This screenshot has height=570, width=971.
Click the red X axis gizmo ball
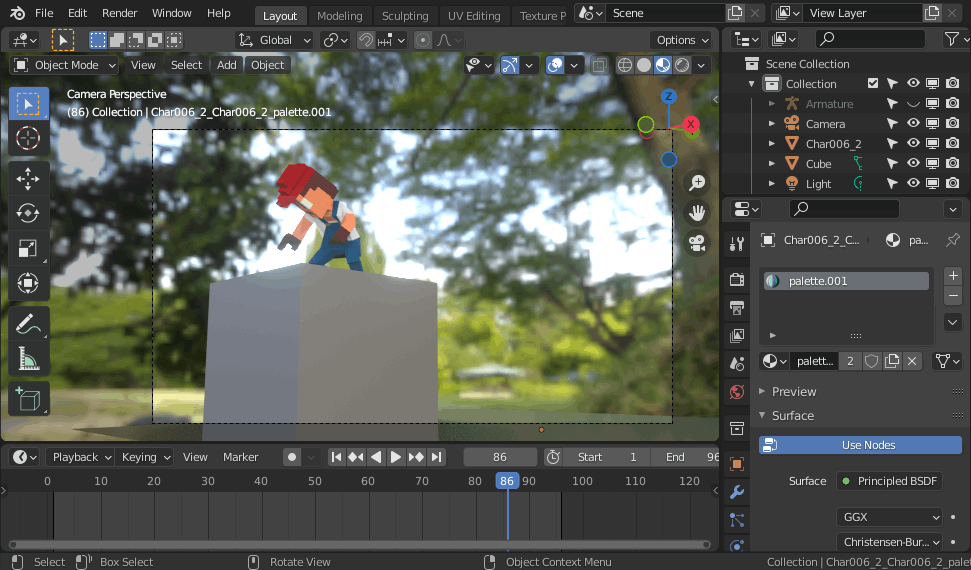(690, 124)
